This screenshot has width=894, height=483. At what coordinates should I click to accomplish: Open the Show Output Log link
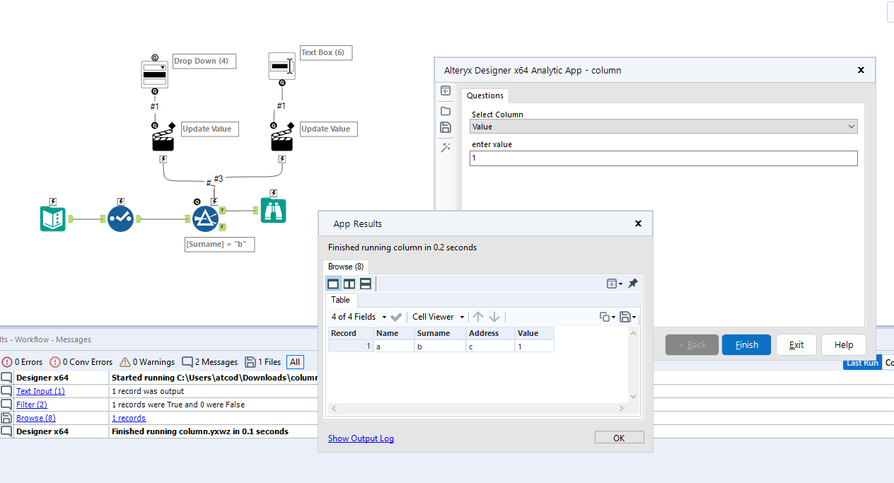tap(361, 439)
